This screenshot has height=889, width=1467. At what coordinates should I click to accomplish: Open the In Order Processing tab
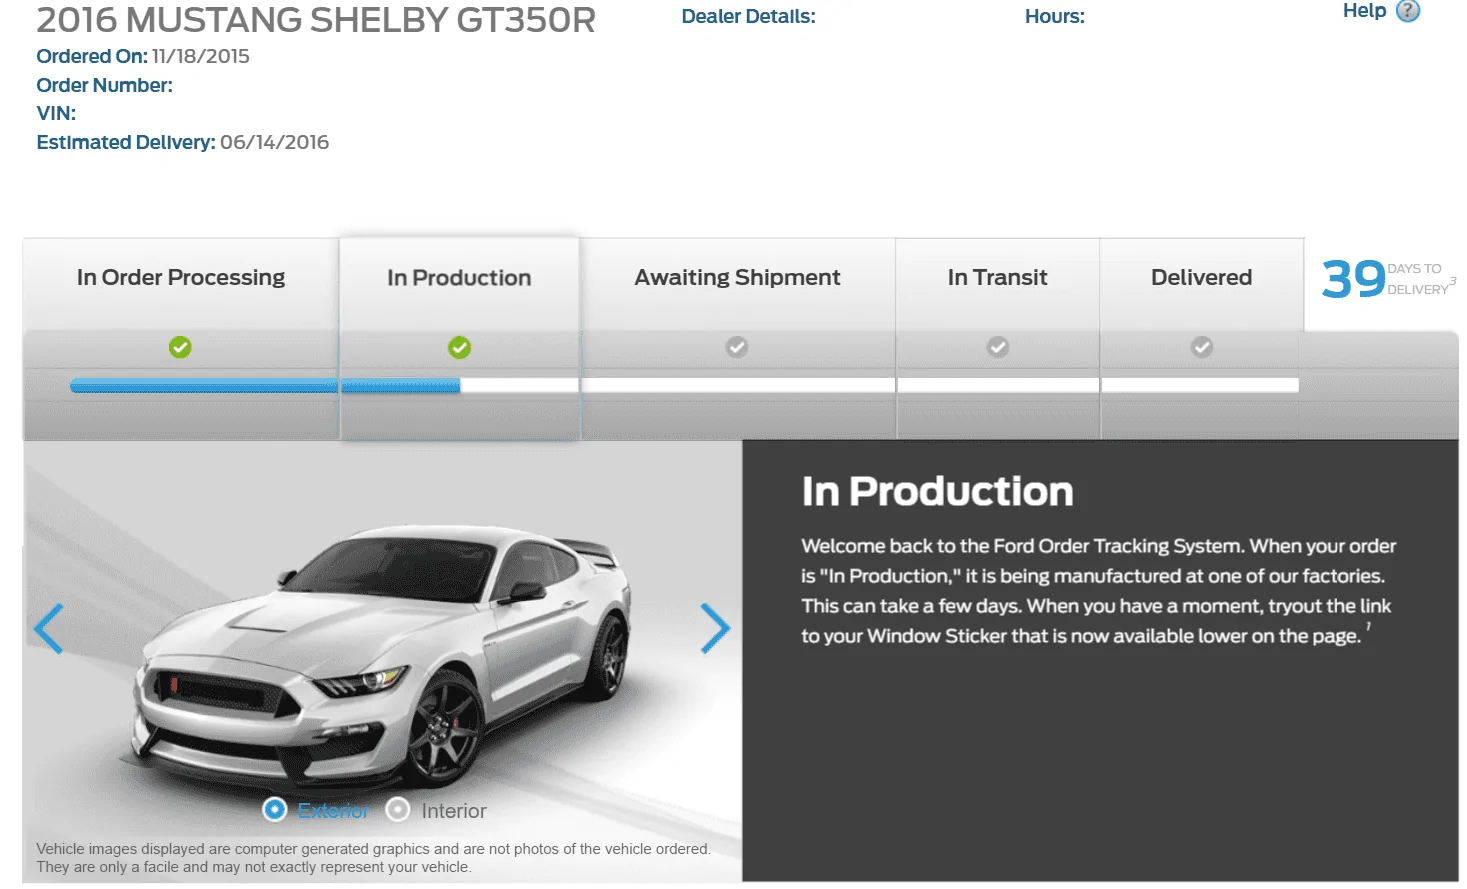coord(181,278)
